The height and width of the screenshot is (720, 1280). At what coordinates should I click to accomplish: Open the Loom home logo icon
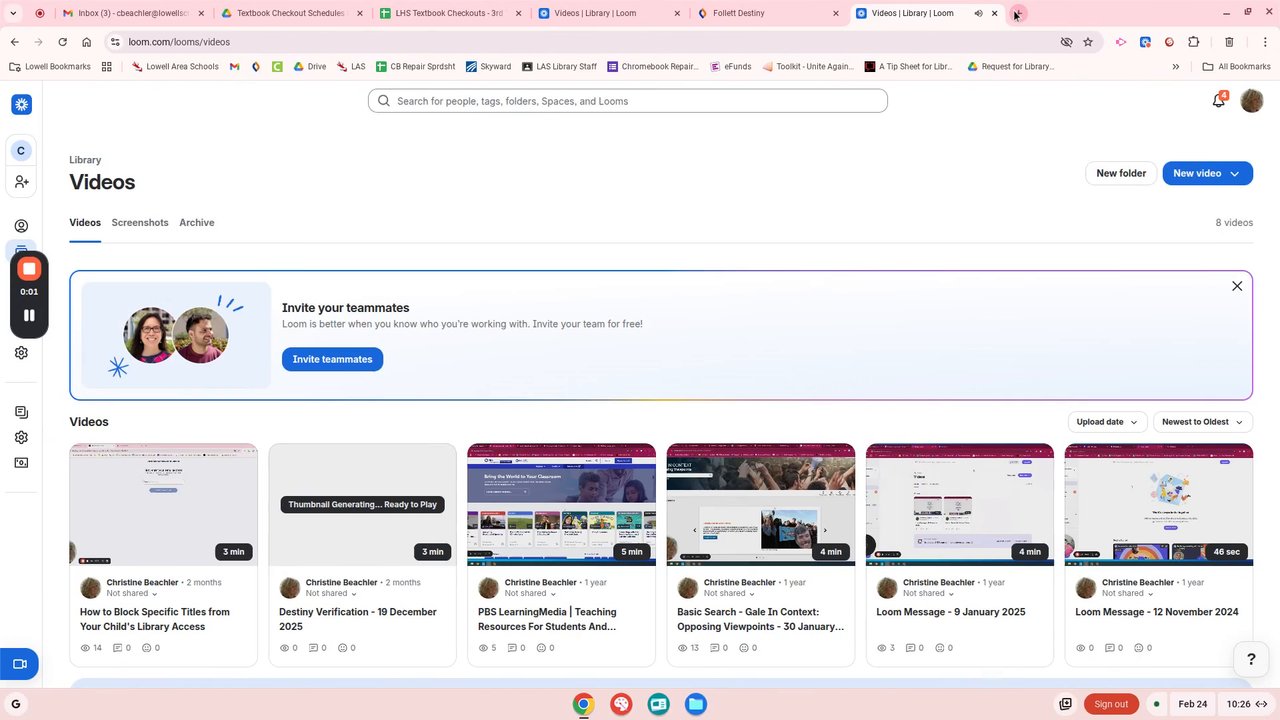pos(21,104)
